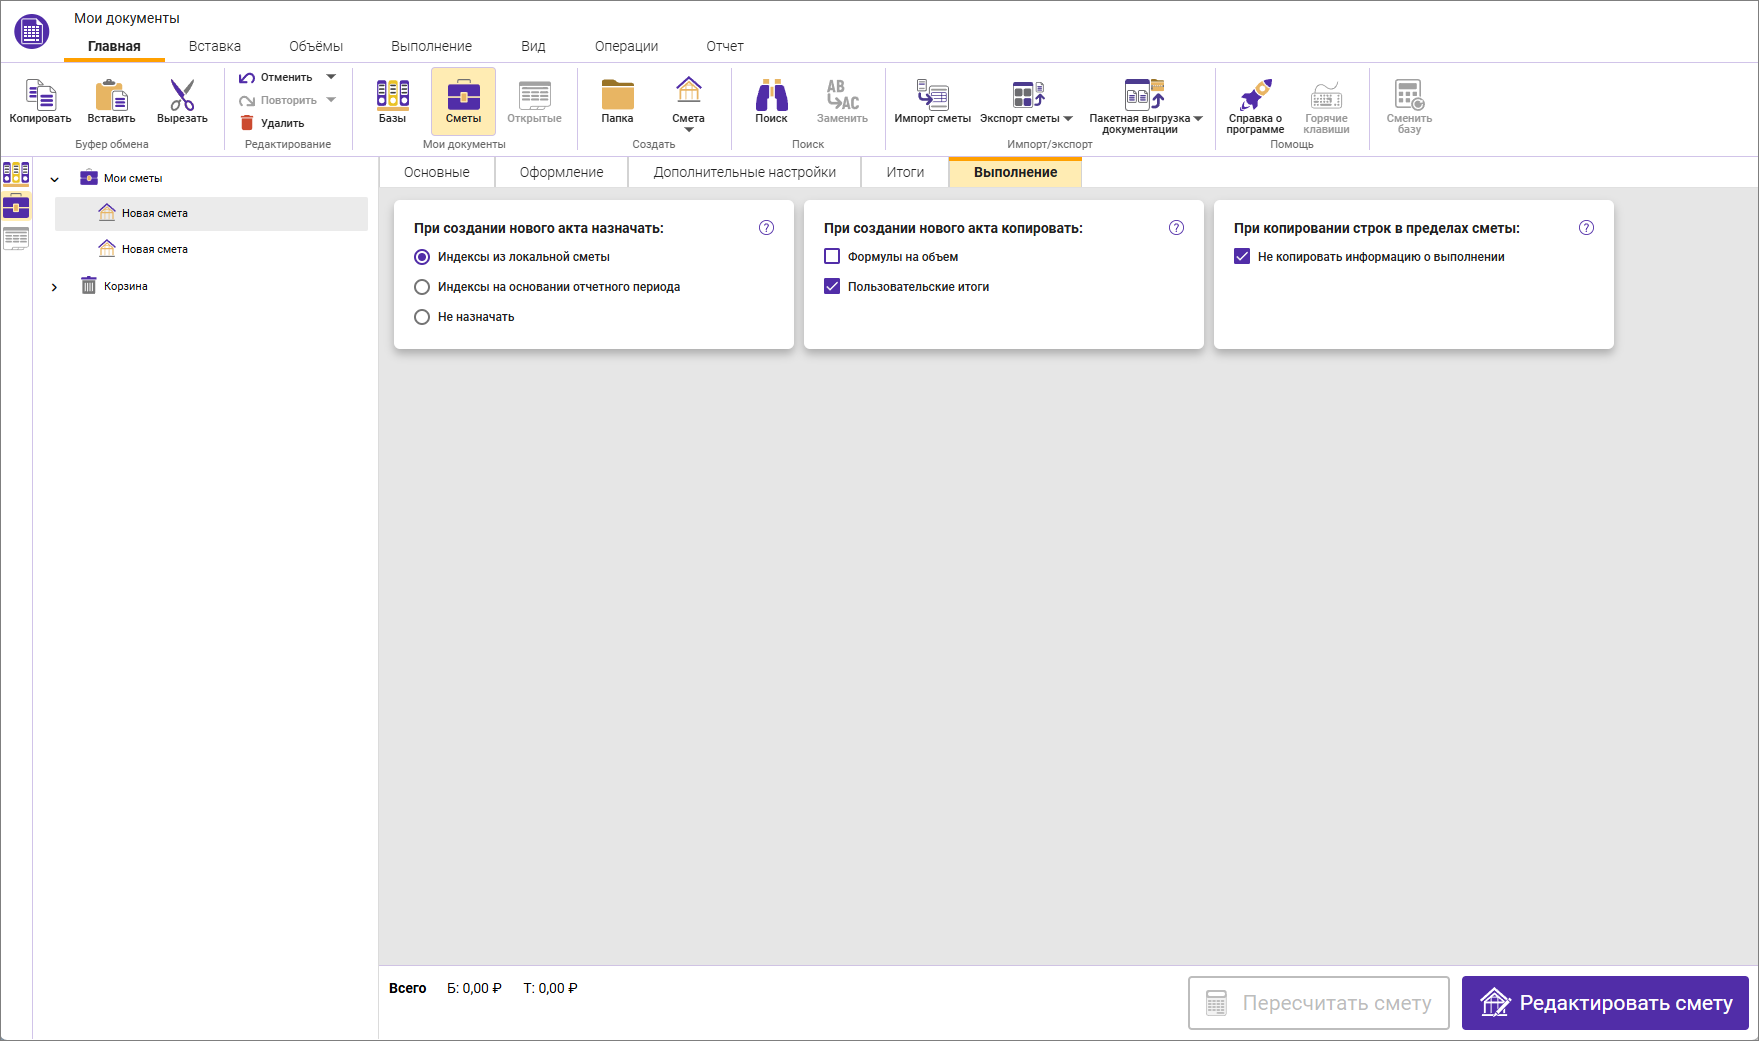Open the Bases (Базы) binders icon
Viewport: 1759px width, 1041px height.
(392, 96)
